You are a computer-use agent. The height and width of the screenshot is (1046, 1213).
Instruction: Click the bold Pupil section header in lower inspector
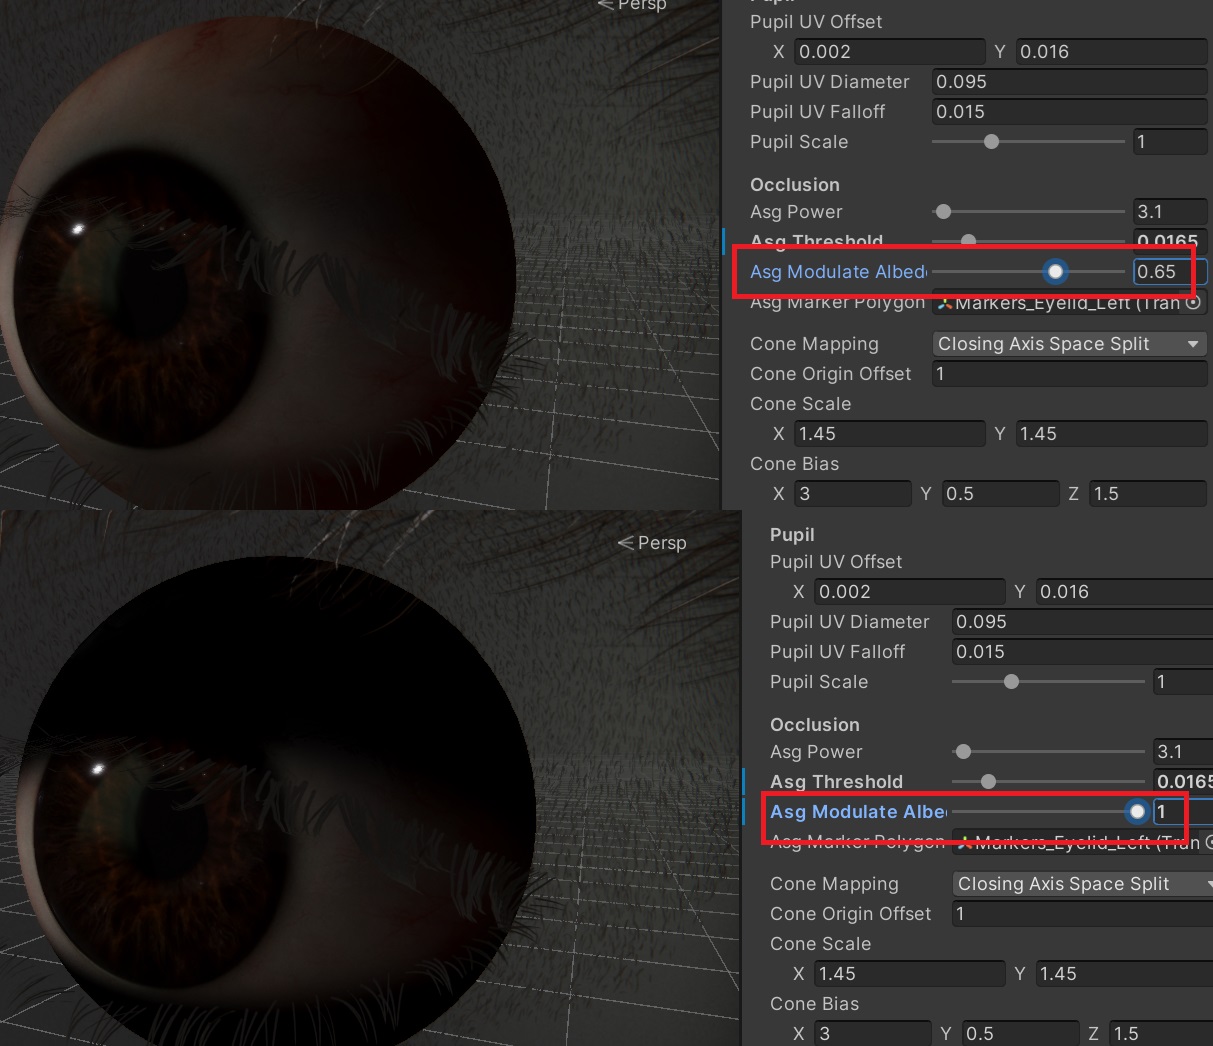click(792, 535)
